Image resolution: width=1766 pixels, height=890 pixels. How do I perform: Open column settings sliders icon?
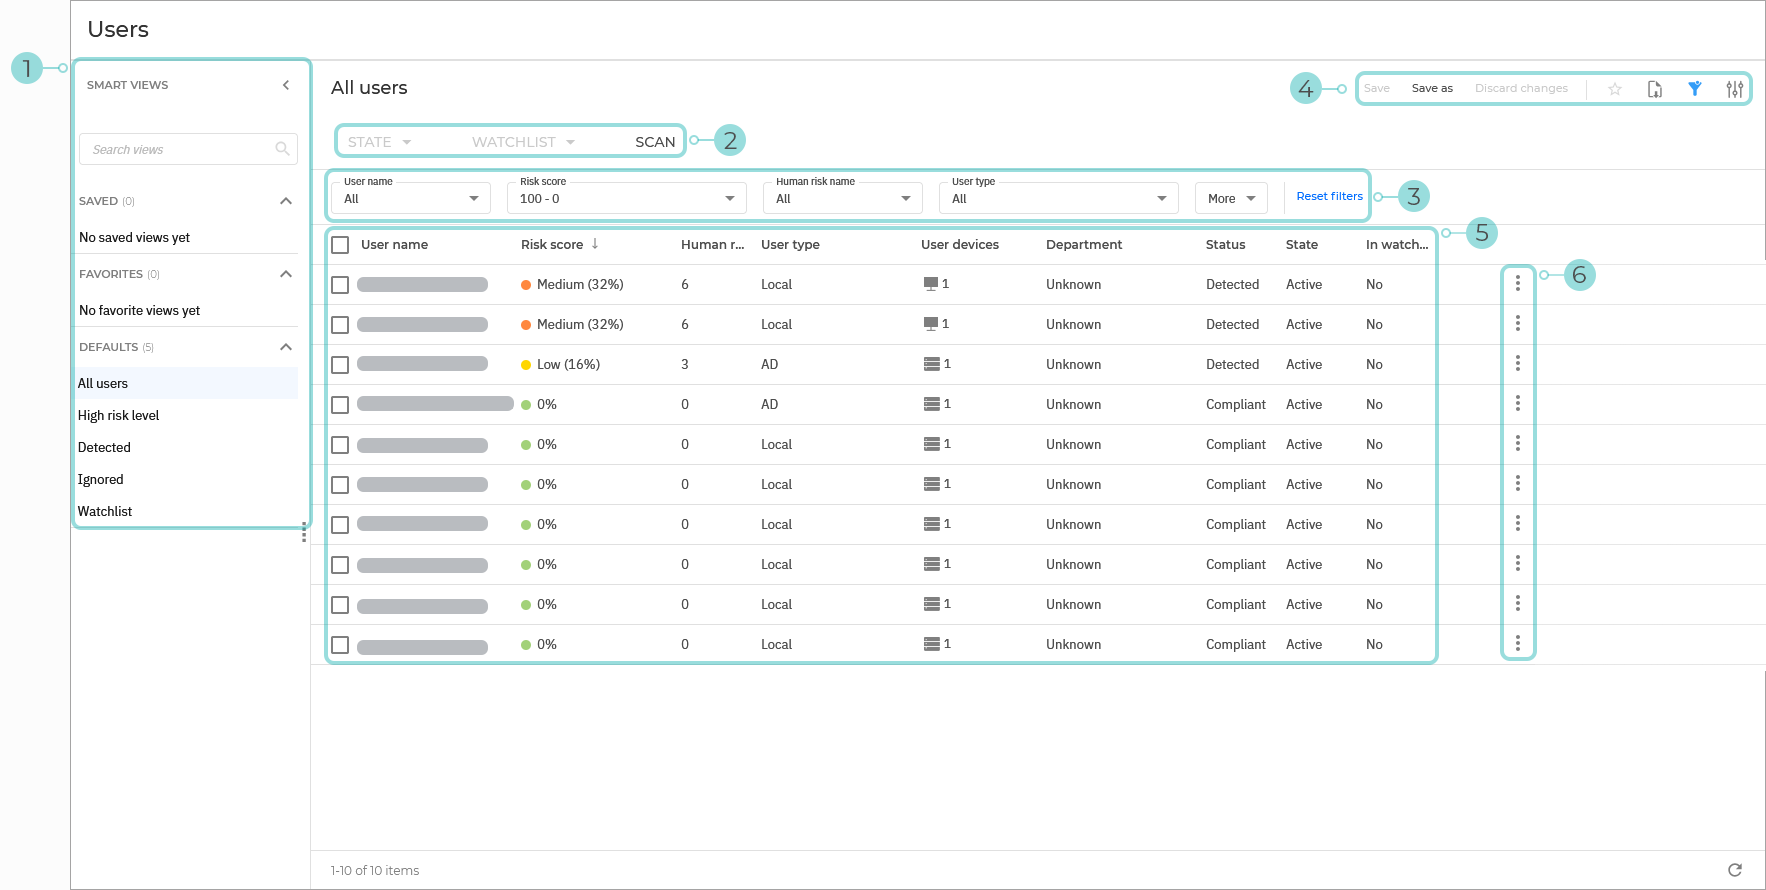(1735, 89)
